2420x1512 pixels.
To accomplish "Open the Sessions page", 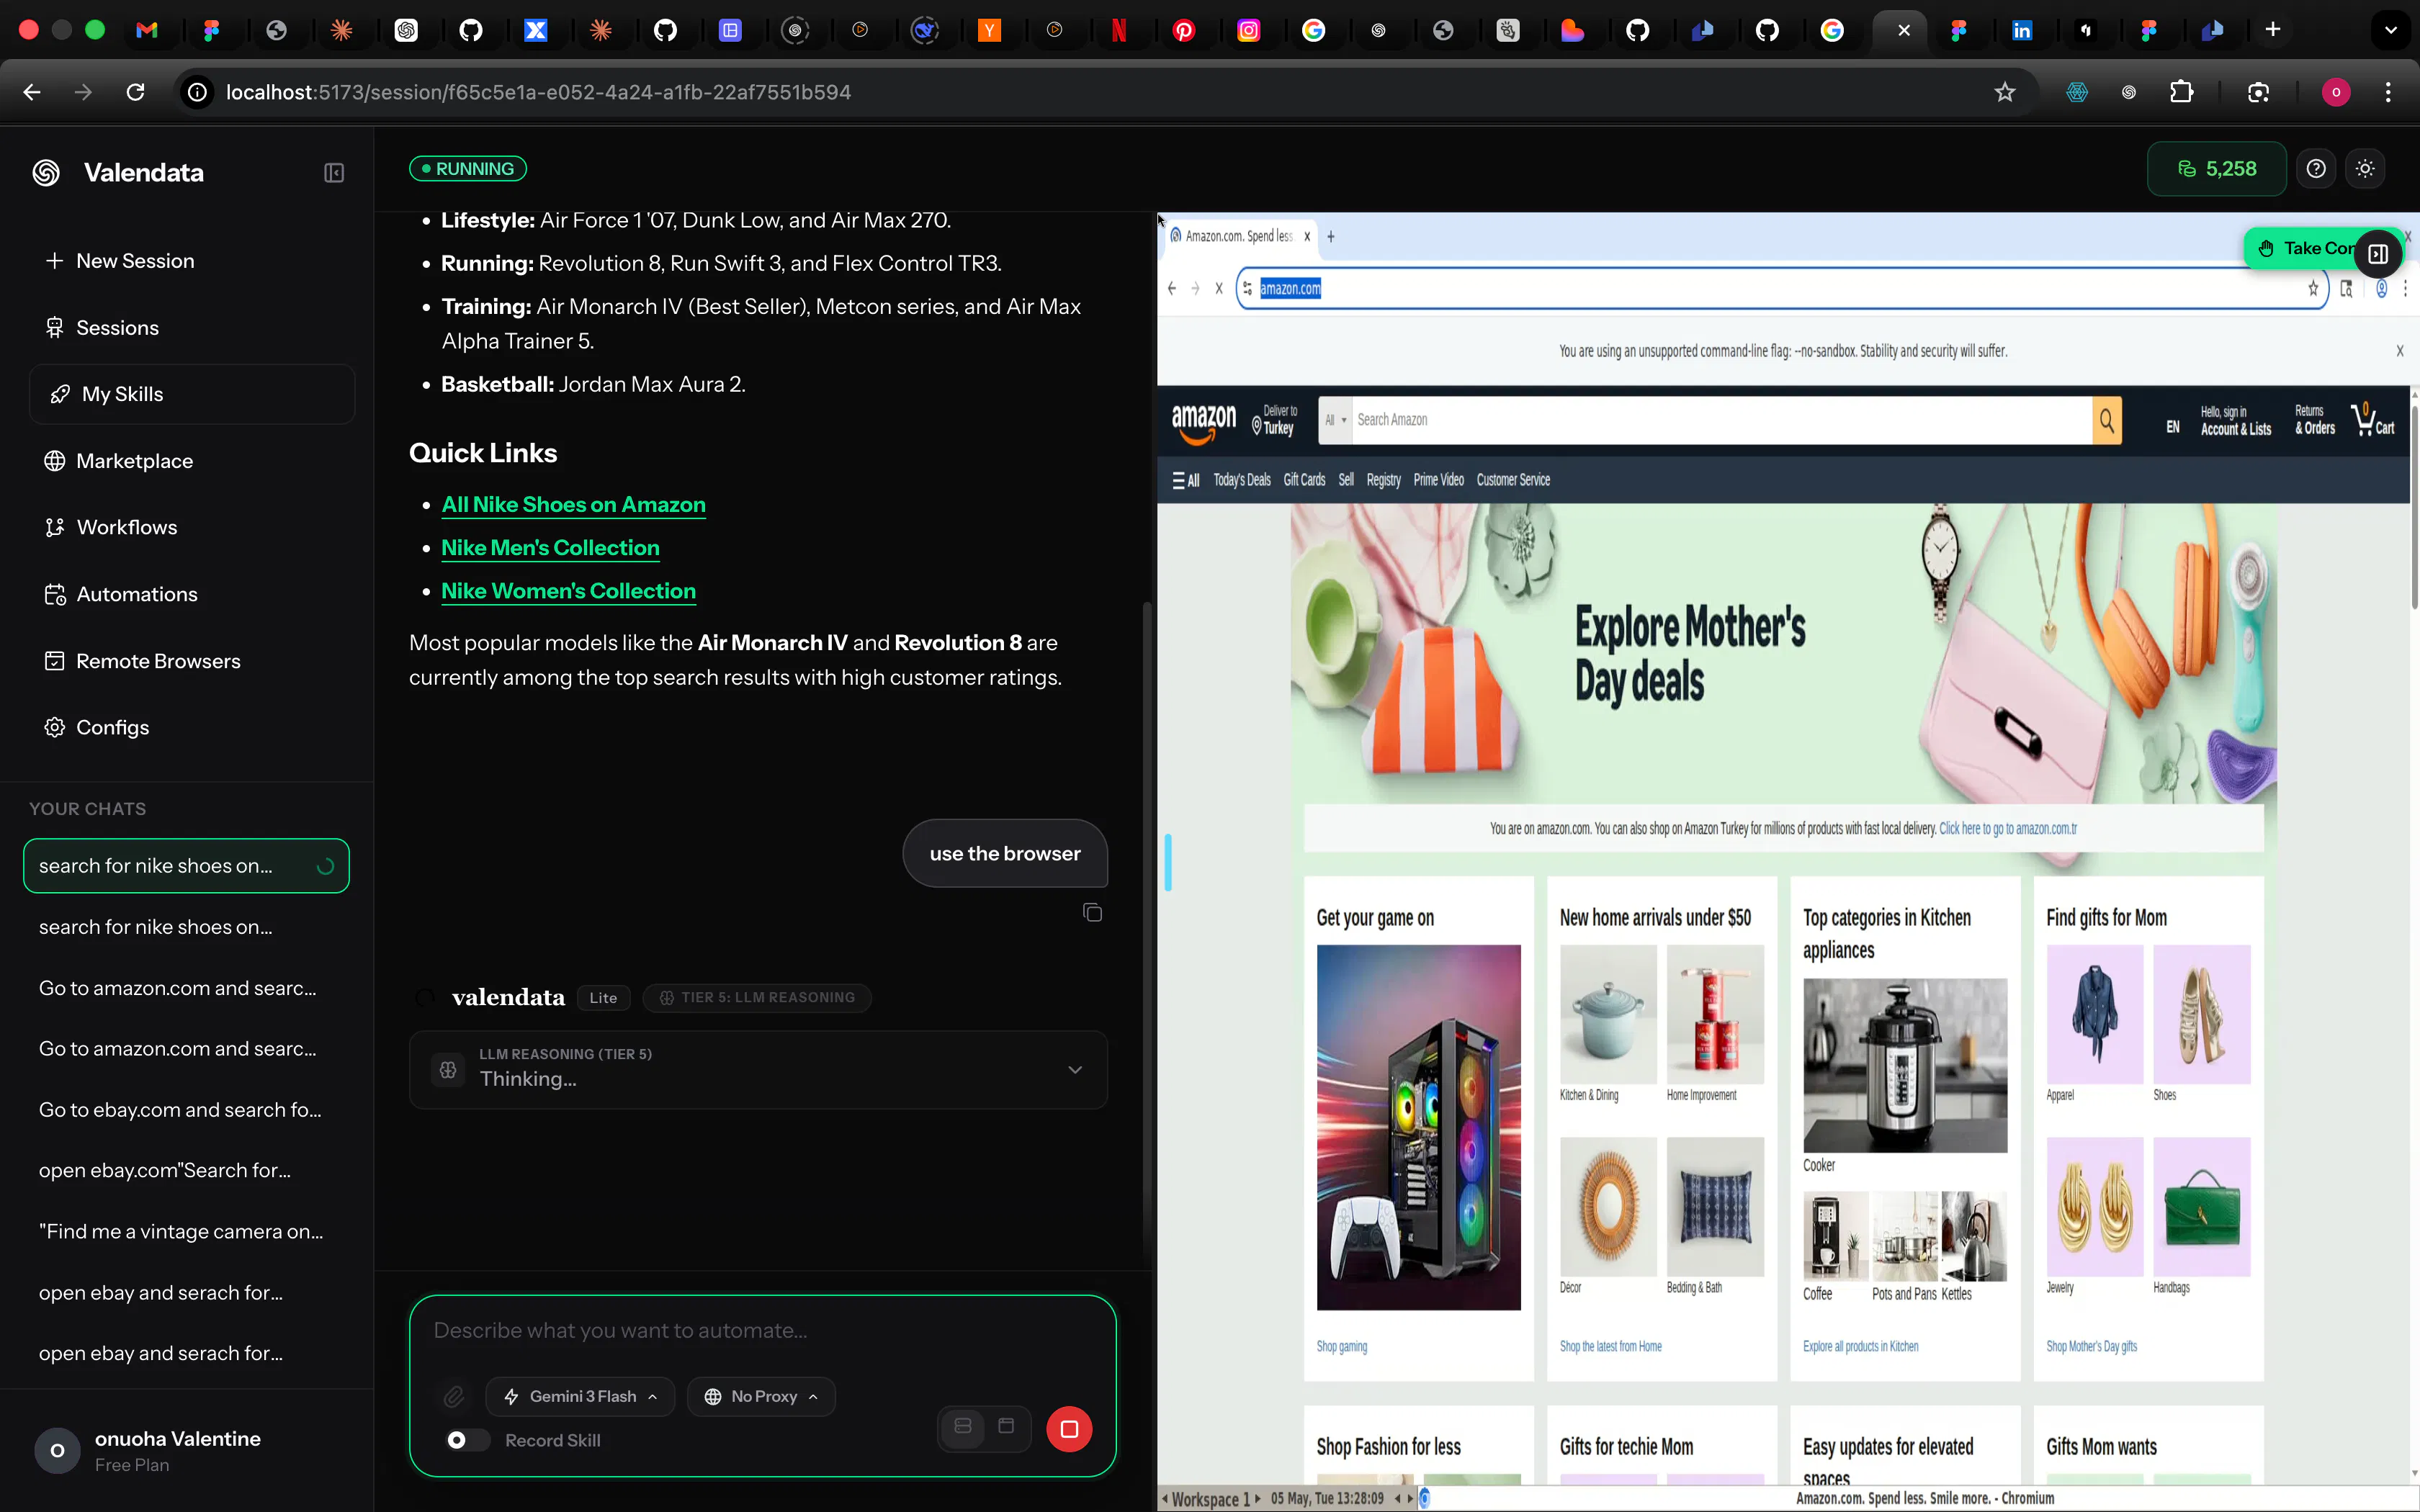I will [x=102, y=328].
